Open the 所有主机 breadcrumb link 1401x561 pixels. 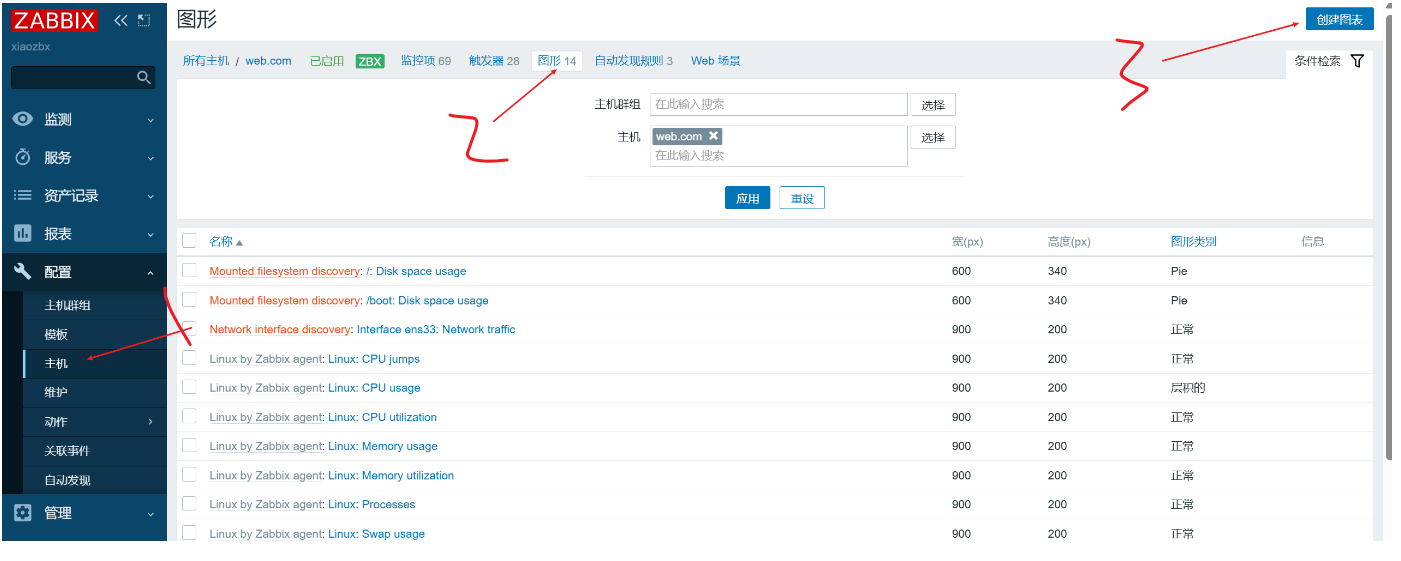tap(206, 61)
